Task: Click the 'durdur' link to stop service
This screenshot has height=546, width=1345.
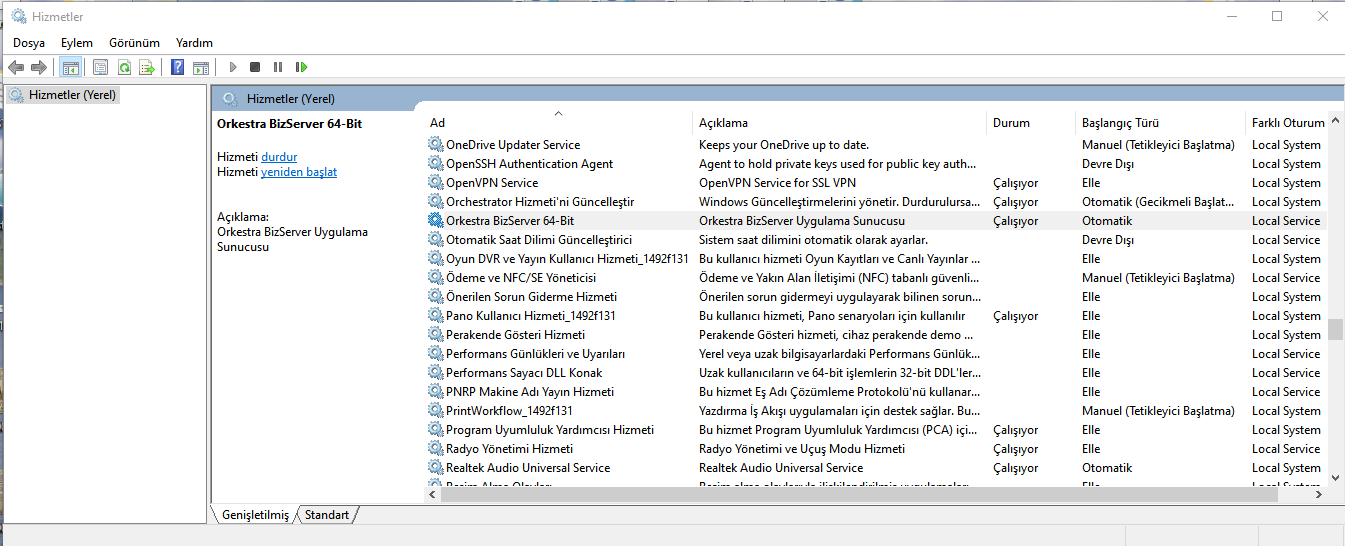Action: click(279, 157)
